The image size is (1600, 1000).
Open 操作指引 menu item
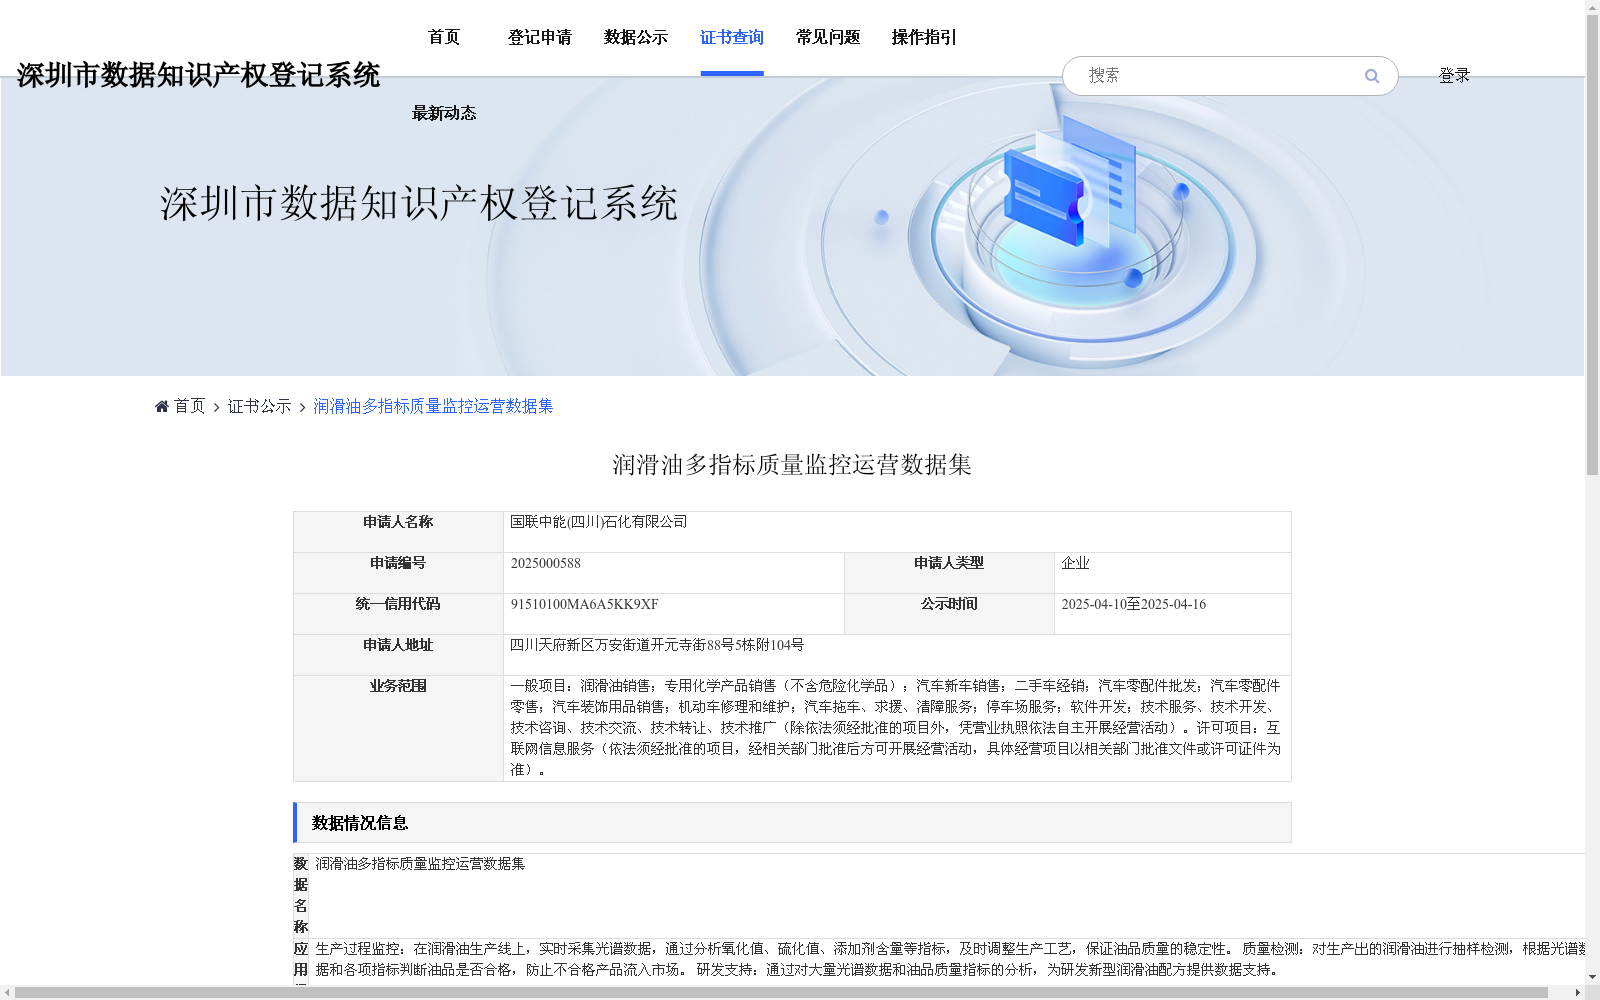(x=924, y=37)
